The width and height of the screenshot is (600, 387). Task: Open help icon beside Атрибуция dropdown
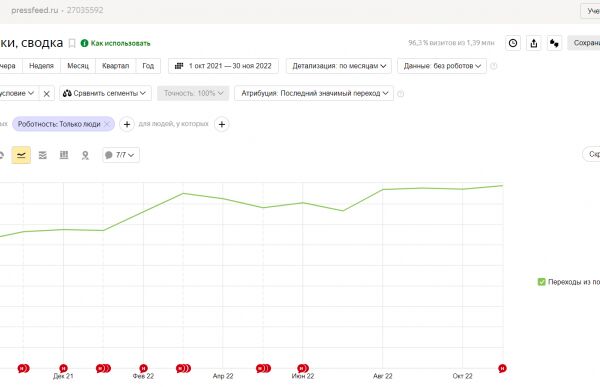401,94
